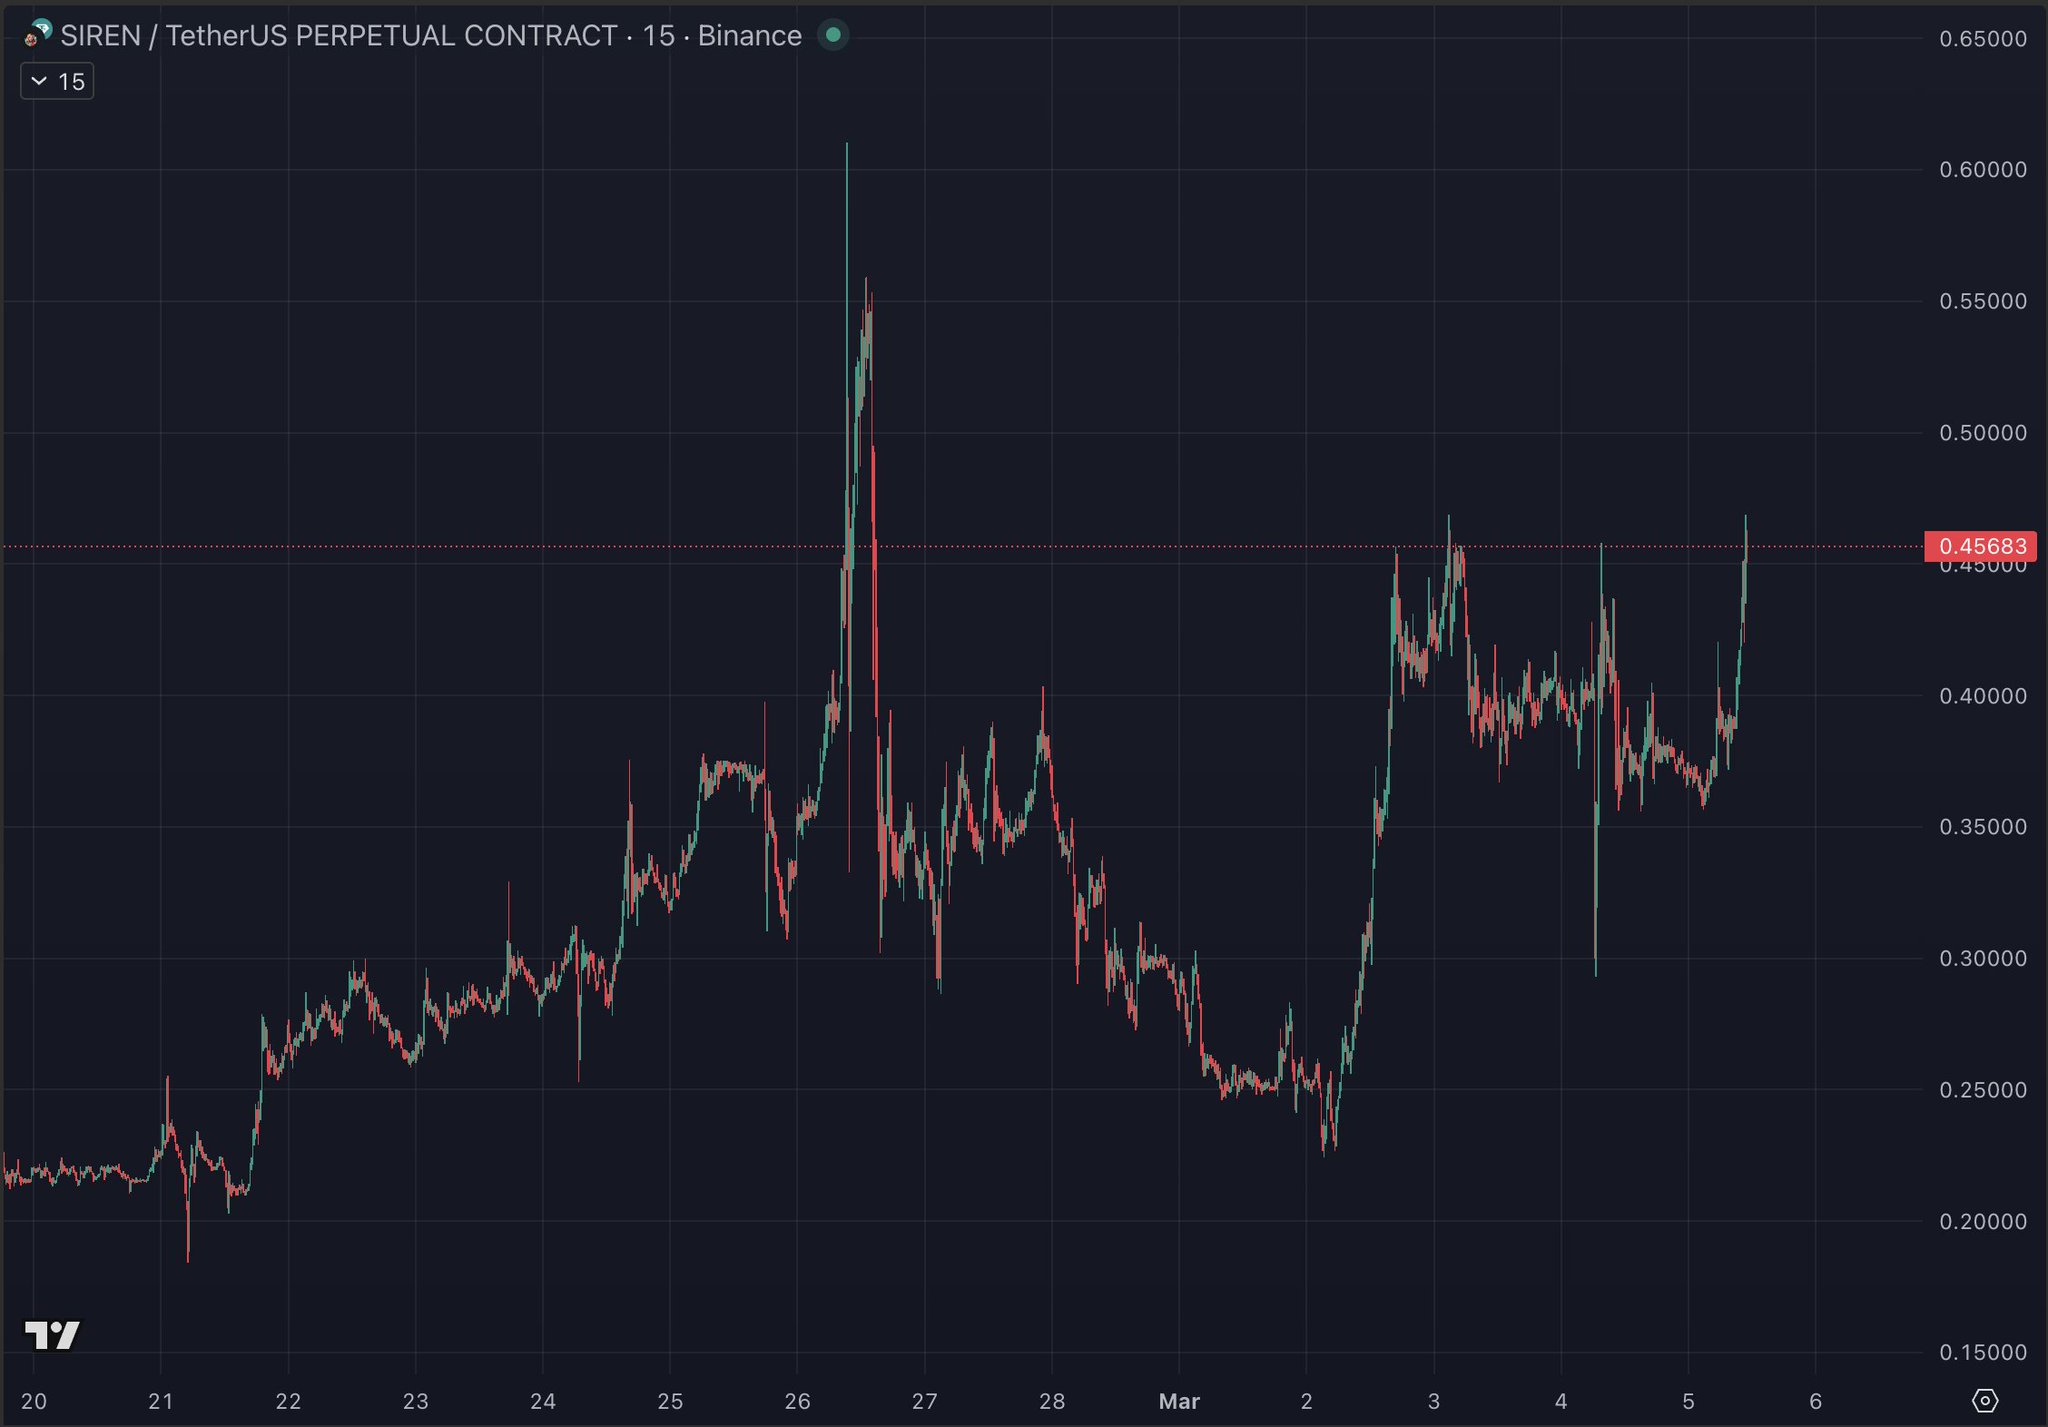Click date 6 on the time axis
The image size is (2048, 1427).
click(x=1815, y=1401)
